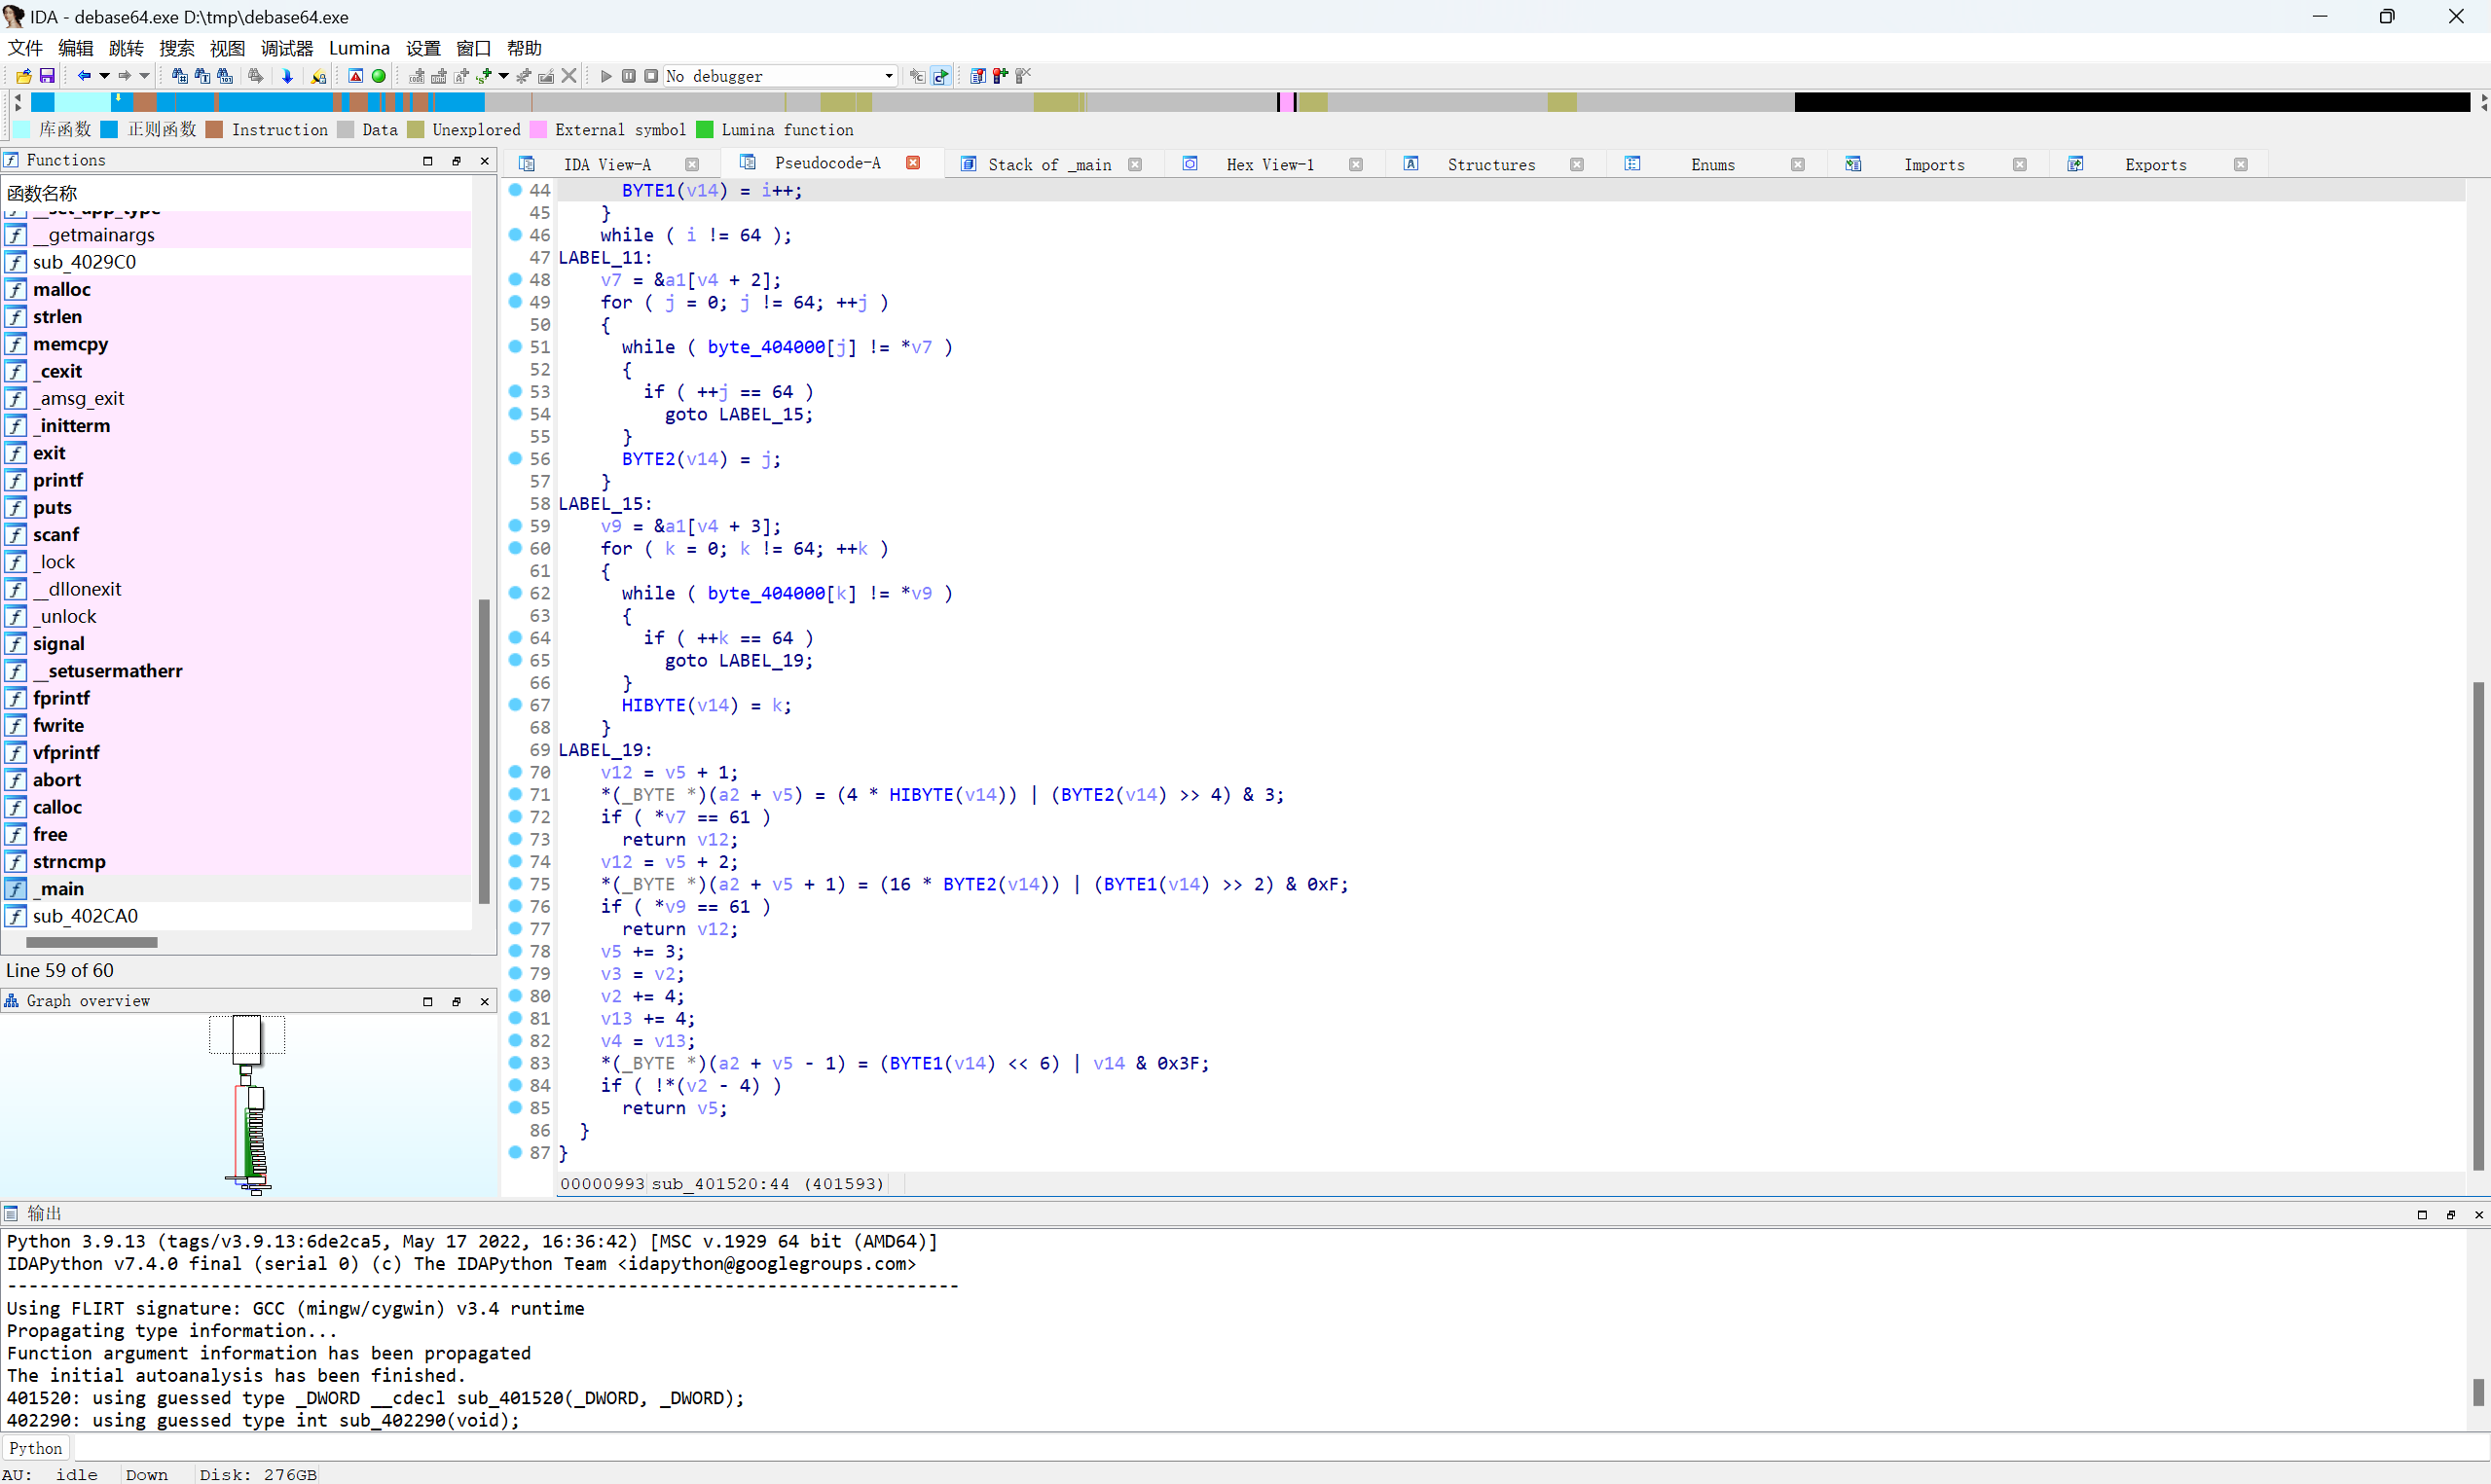2491x1484 pixels.
Task: Click the search next binoculars icon
Action: [x=256, y=76]
